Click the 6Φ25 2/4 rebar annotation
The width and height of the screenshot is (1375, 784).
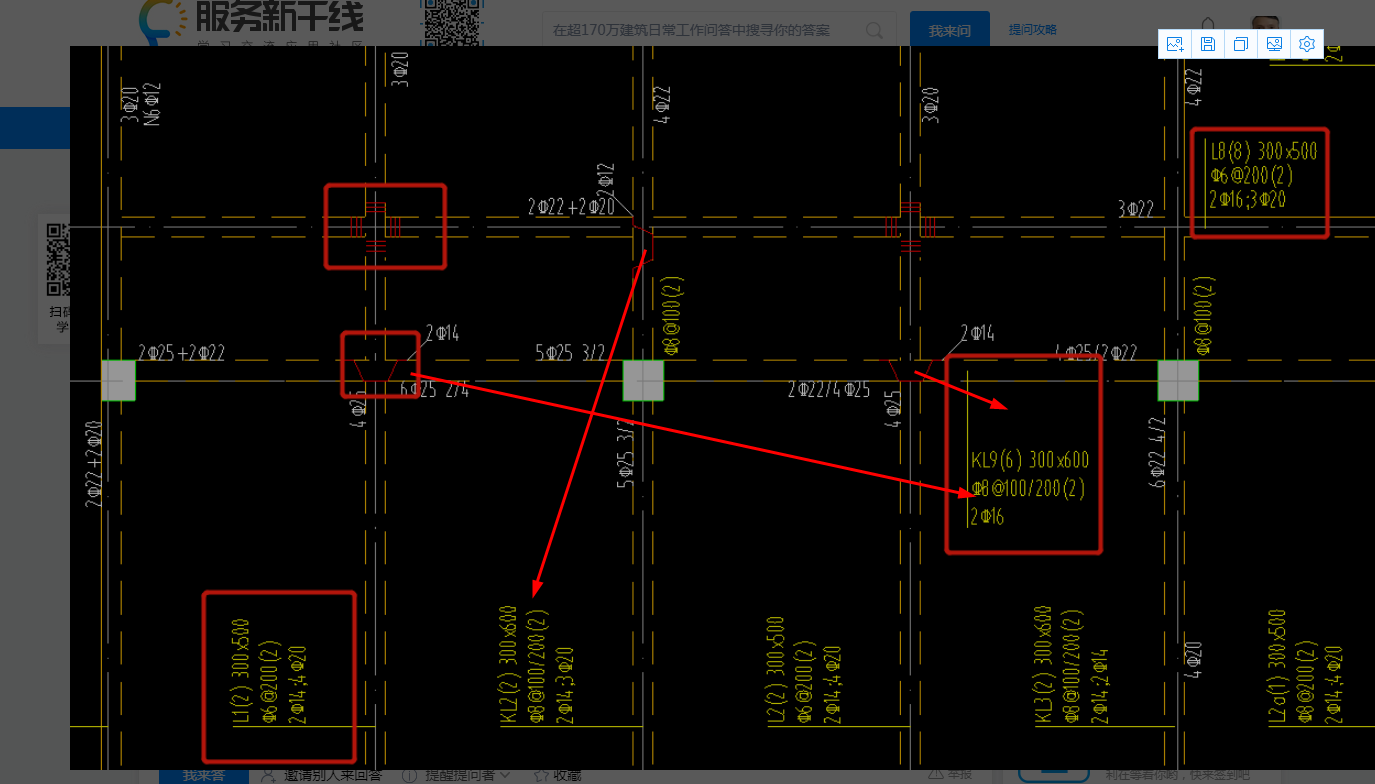coord(434,388)
